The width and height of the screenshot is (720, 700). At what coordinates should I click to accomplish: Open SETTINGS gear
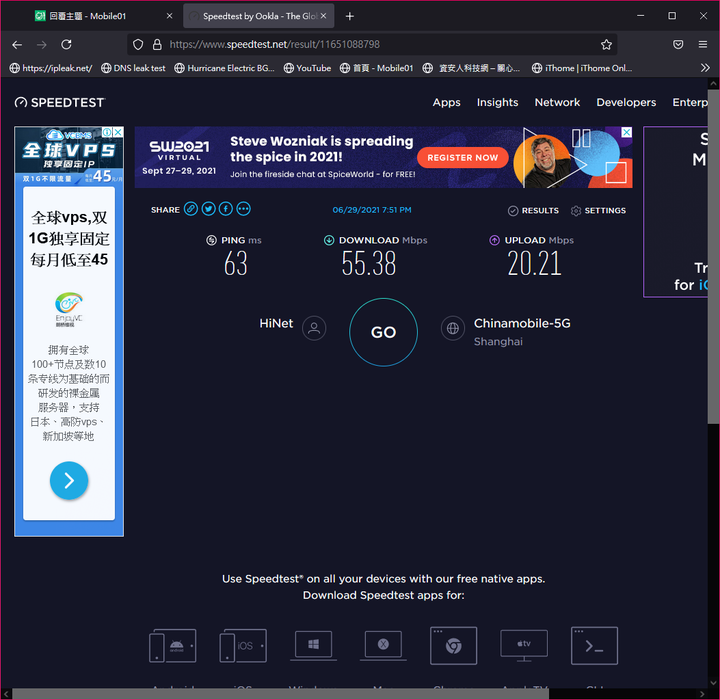point(598,210)
